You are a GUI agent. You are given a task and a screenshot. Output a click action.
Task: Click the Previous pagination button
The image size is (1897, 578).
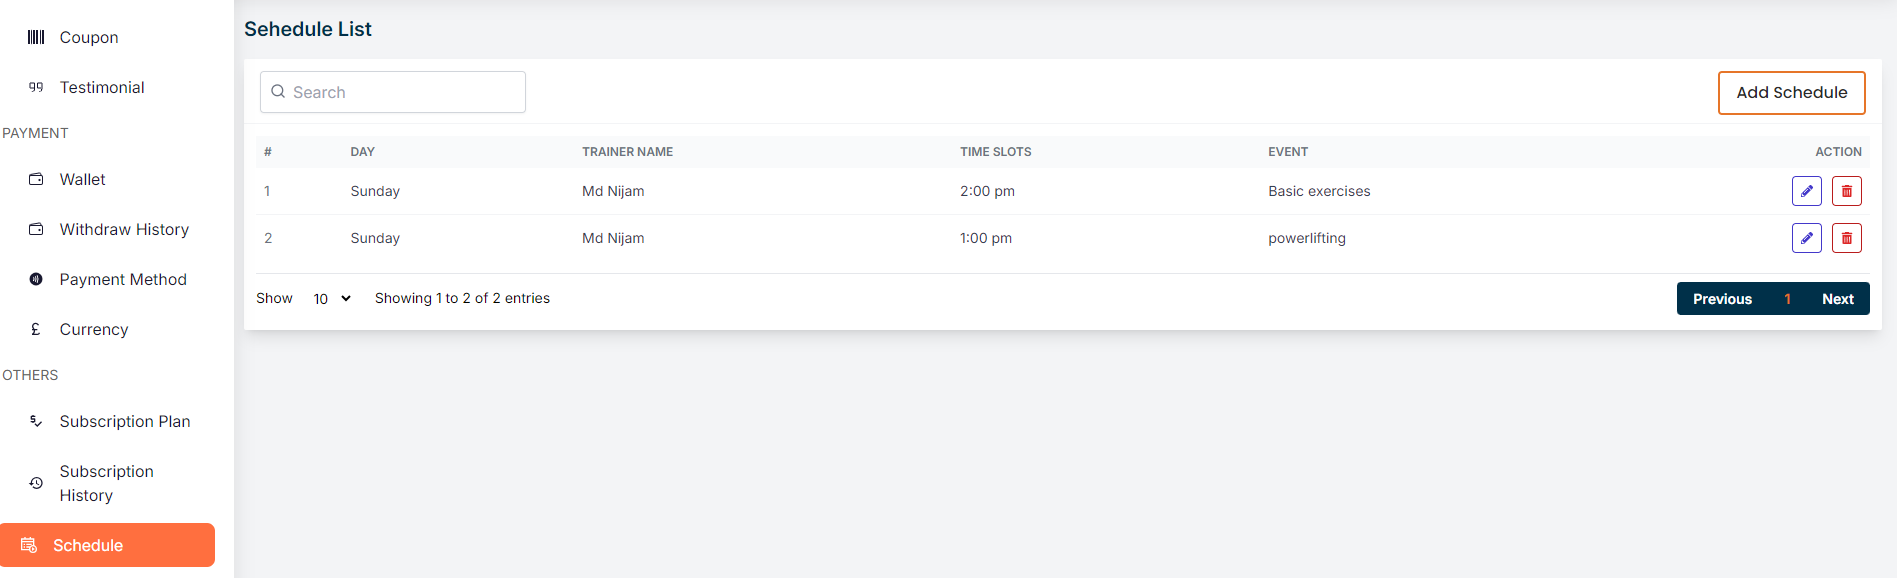pos(1722,299)
